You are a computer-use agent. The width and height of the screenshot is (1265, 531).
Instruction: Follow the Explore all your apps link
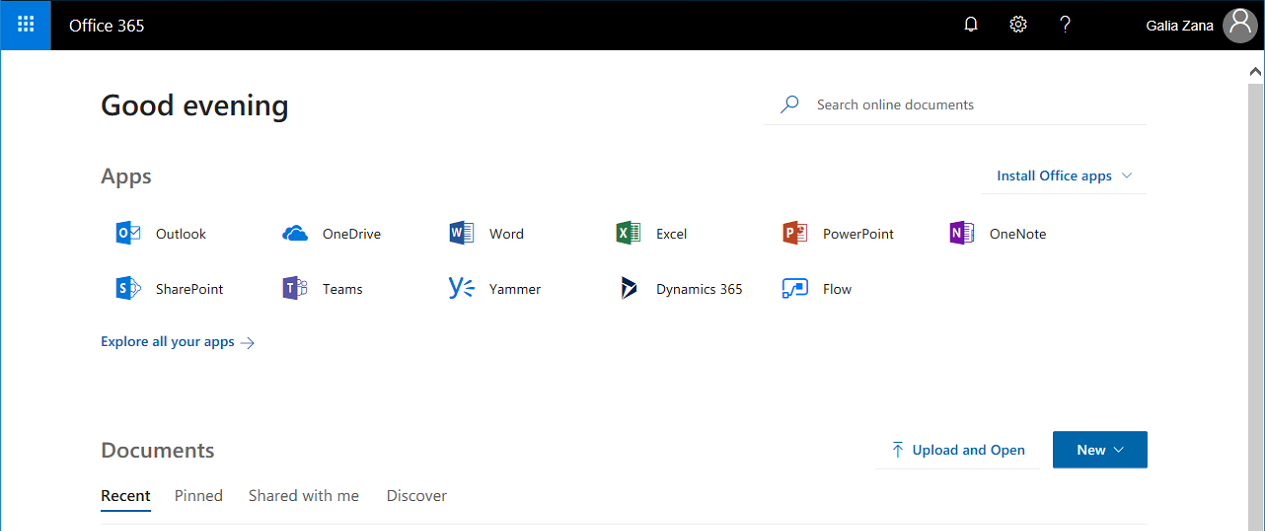[x=177, y=342]
